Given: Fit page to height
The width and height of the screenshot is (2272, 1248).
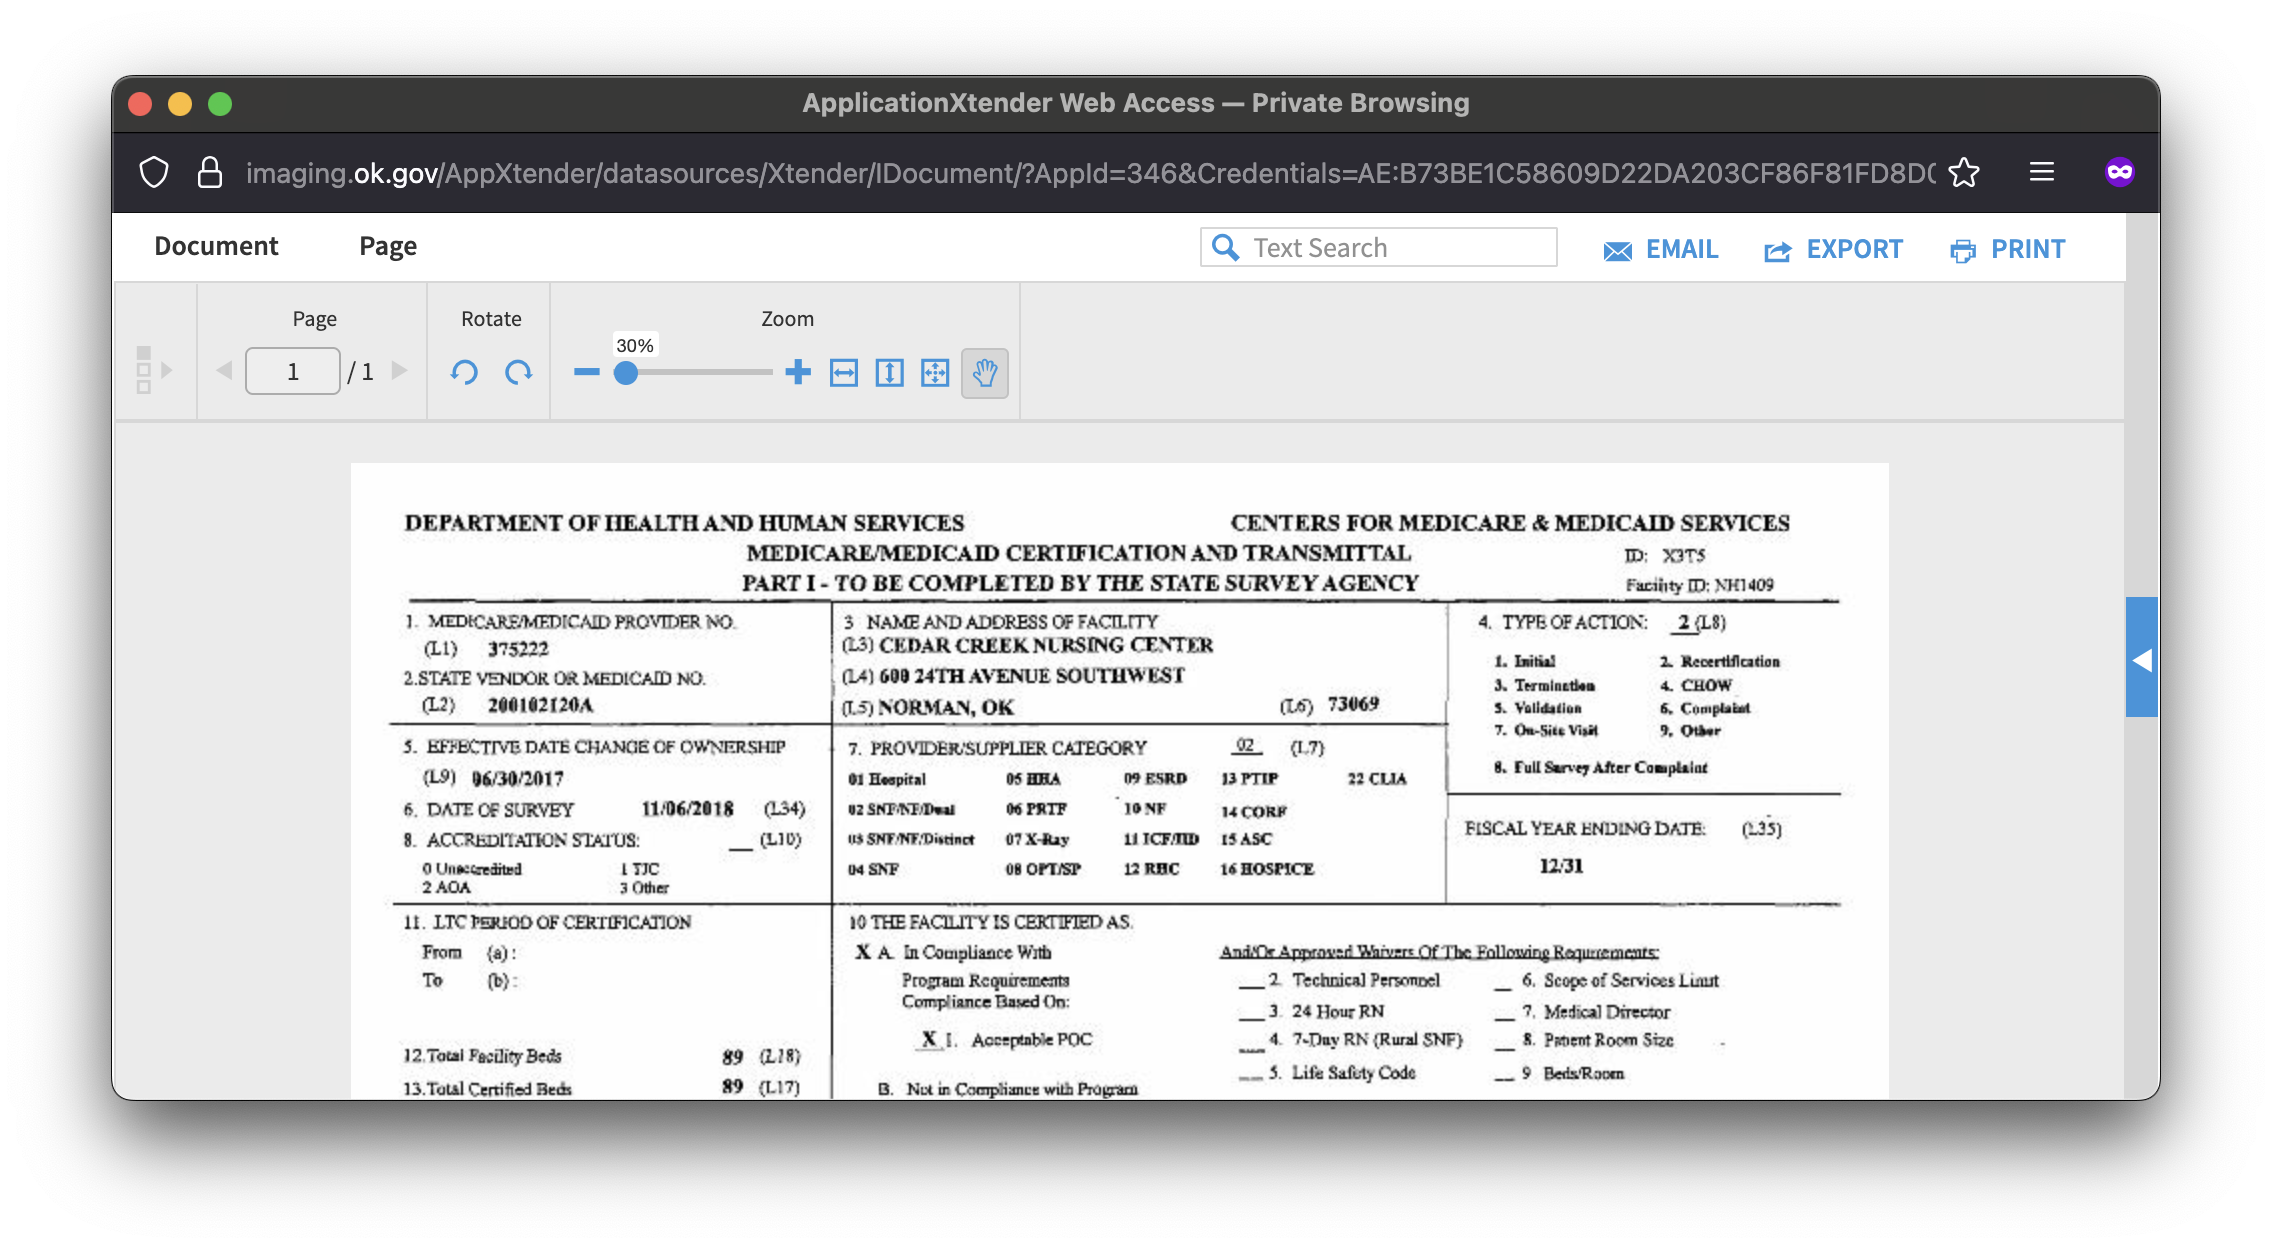Looking at the screenshot, I should click(x=889, y=373).
